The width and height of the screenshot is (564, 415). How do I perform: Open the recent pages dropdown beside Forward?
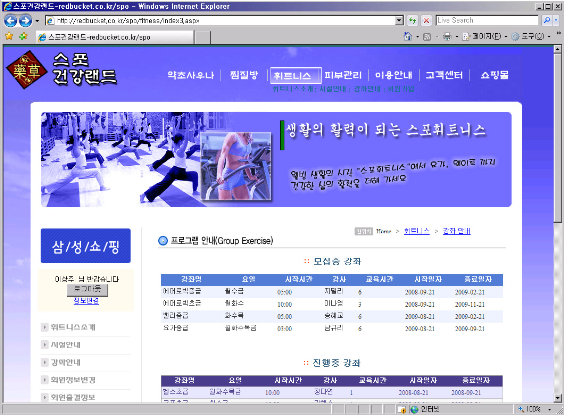pos(37,21)
